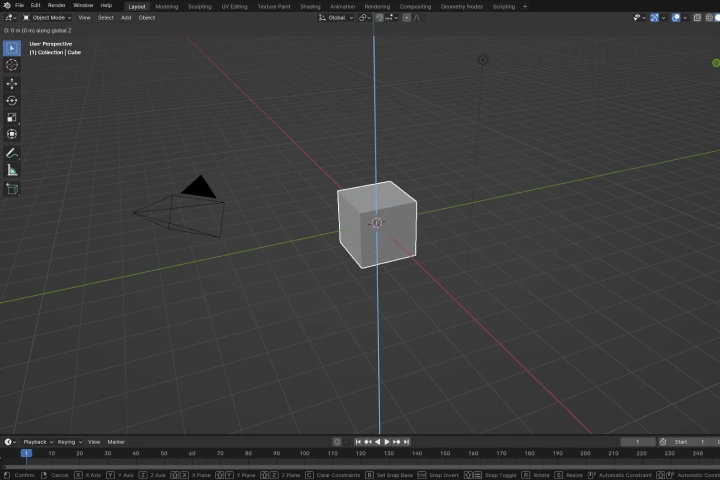Open the Help menu
This screenshot has width=720, height=480.
(106, 6)
